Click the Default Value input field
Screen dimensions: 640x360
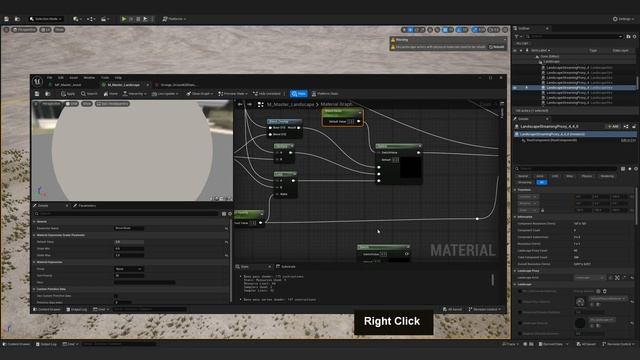pyautogui.click(x=129, y=242)
